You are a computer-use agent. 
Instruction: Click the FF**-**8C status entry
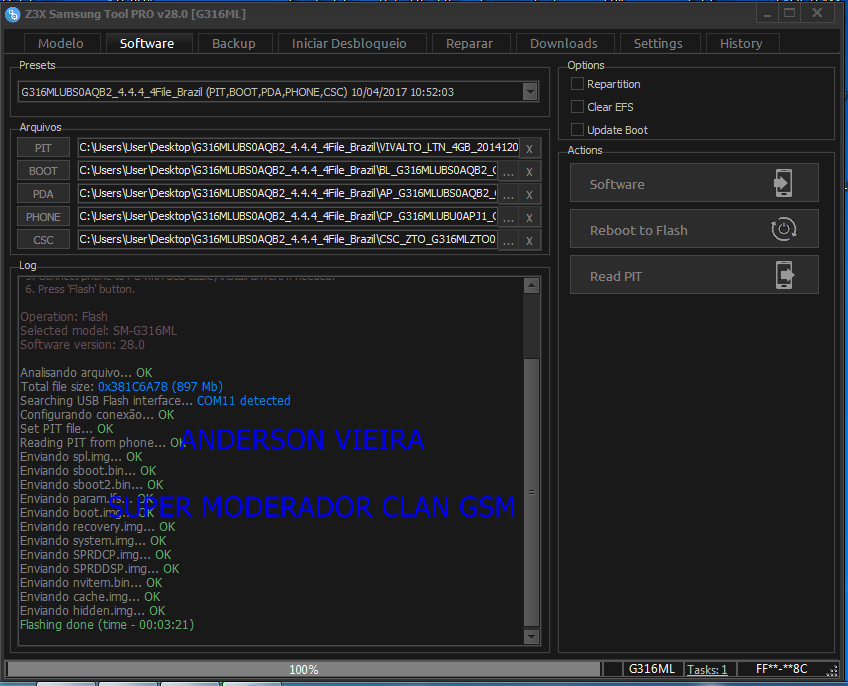[x=781, y=669]
